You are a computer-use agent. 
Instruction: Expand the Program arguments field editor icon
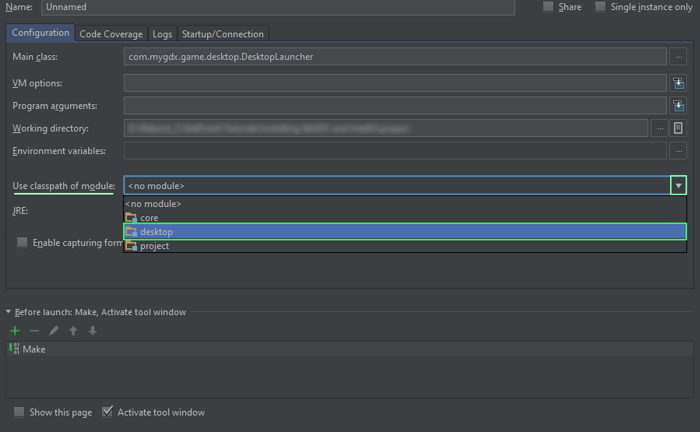click(679, 105)
